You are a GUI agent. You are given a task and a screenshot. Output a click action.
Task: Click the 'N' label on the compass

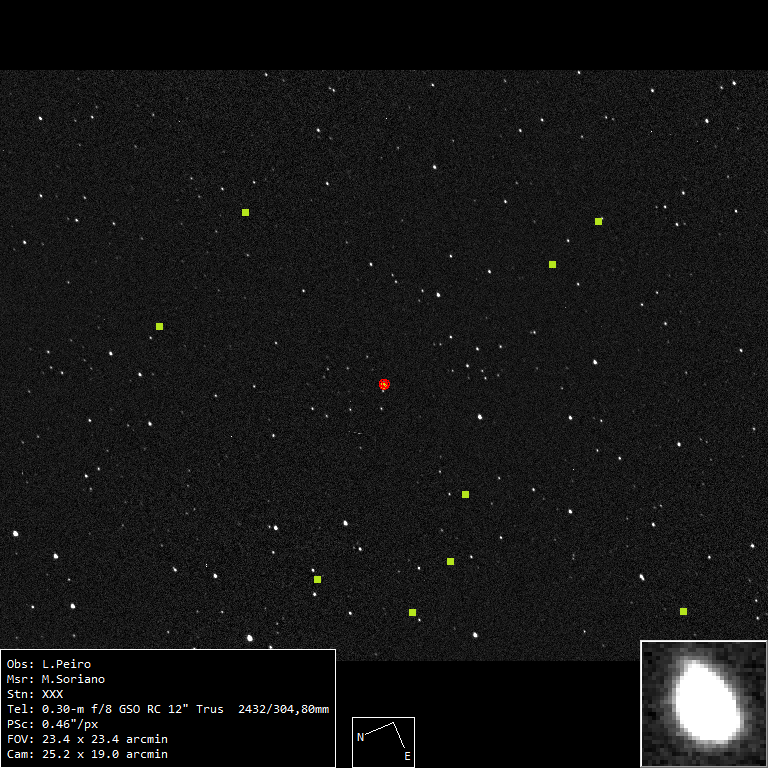tap(360, 737)
